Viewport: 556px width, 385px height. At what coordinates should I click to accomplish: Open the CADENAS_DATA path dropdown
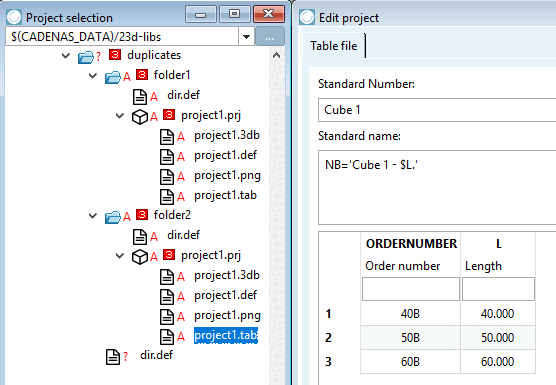(246, 37)
